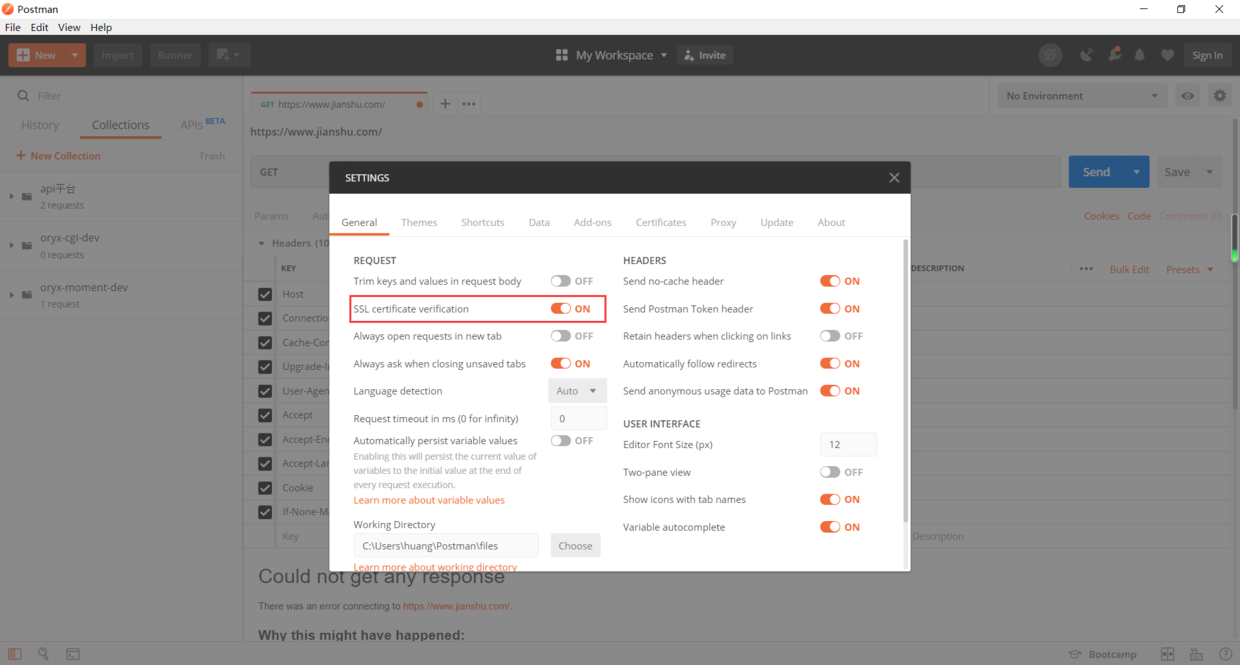Click the search magnifier icon in Filter box
The height and width of the screenshot is (665, 1240).
coord(23,96)
